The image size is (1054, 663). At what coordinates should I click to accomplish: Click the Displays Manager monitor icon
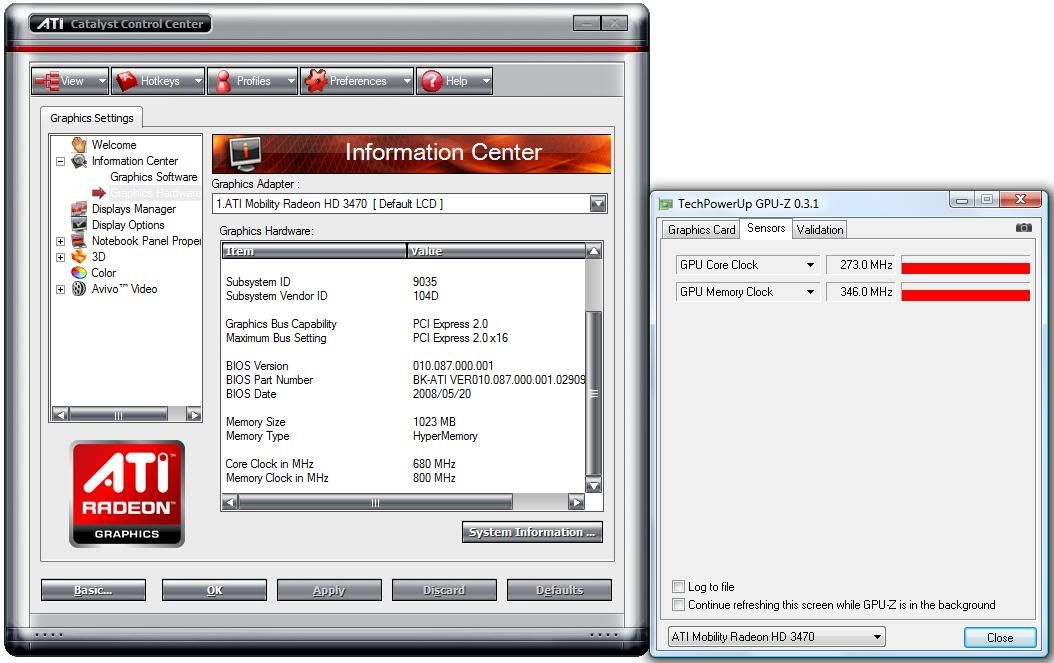tap(79, 208)
